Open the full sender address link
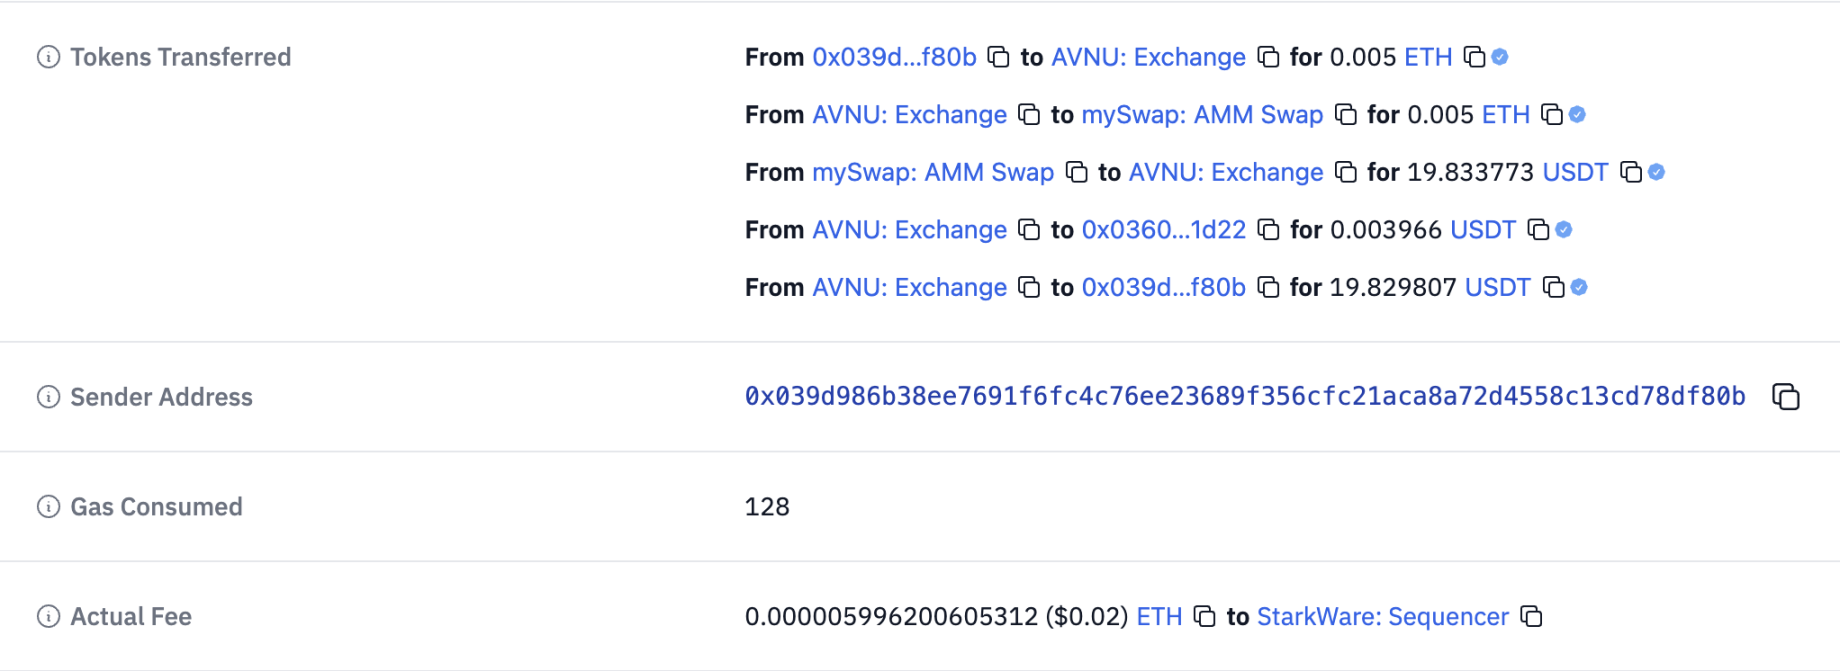Image resolution: width=1840 pixels, height=671 pixels. click(x=1245, y=397)
